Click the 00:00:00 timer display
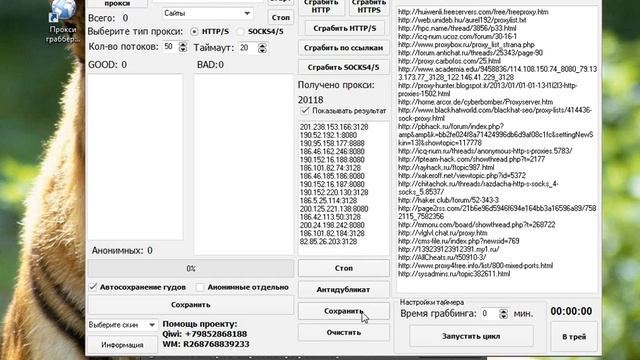The height and width of the screenshot is (360, 640). coord(571,311)
